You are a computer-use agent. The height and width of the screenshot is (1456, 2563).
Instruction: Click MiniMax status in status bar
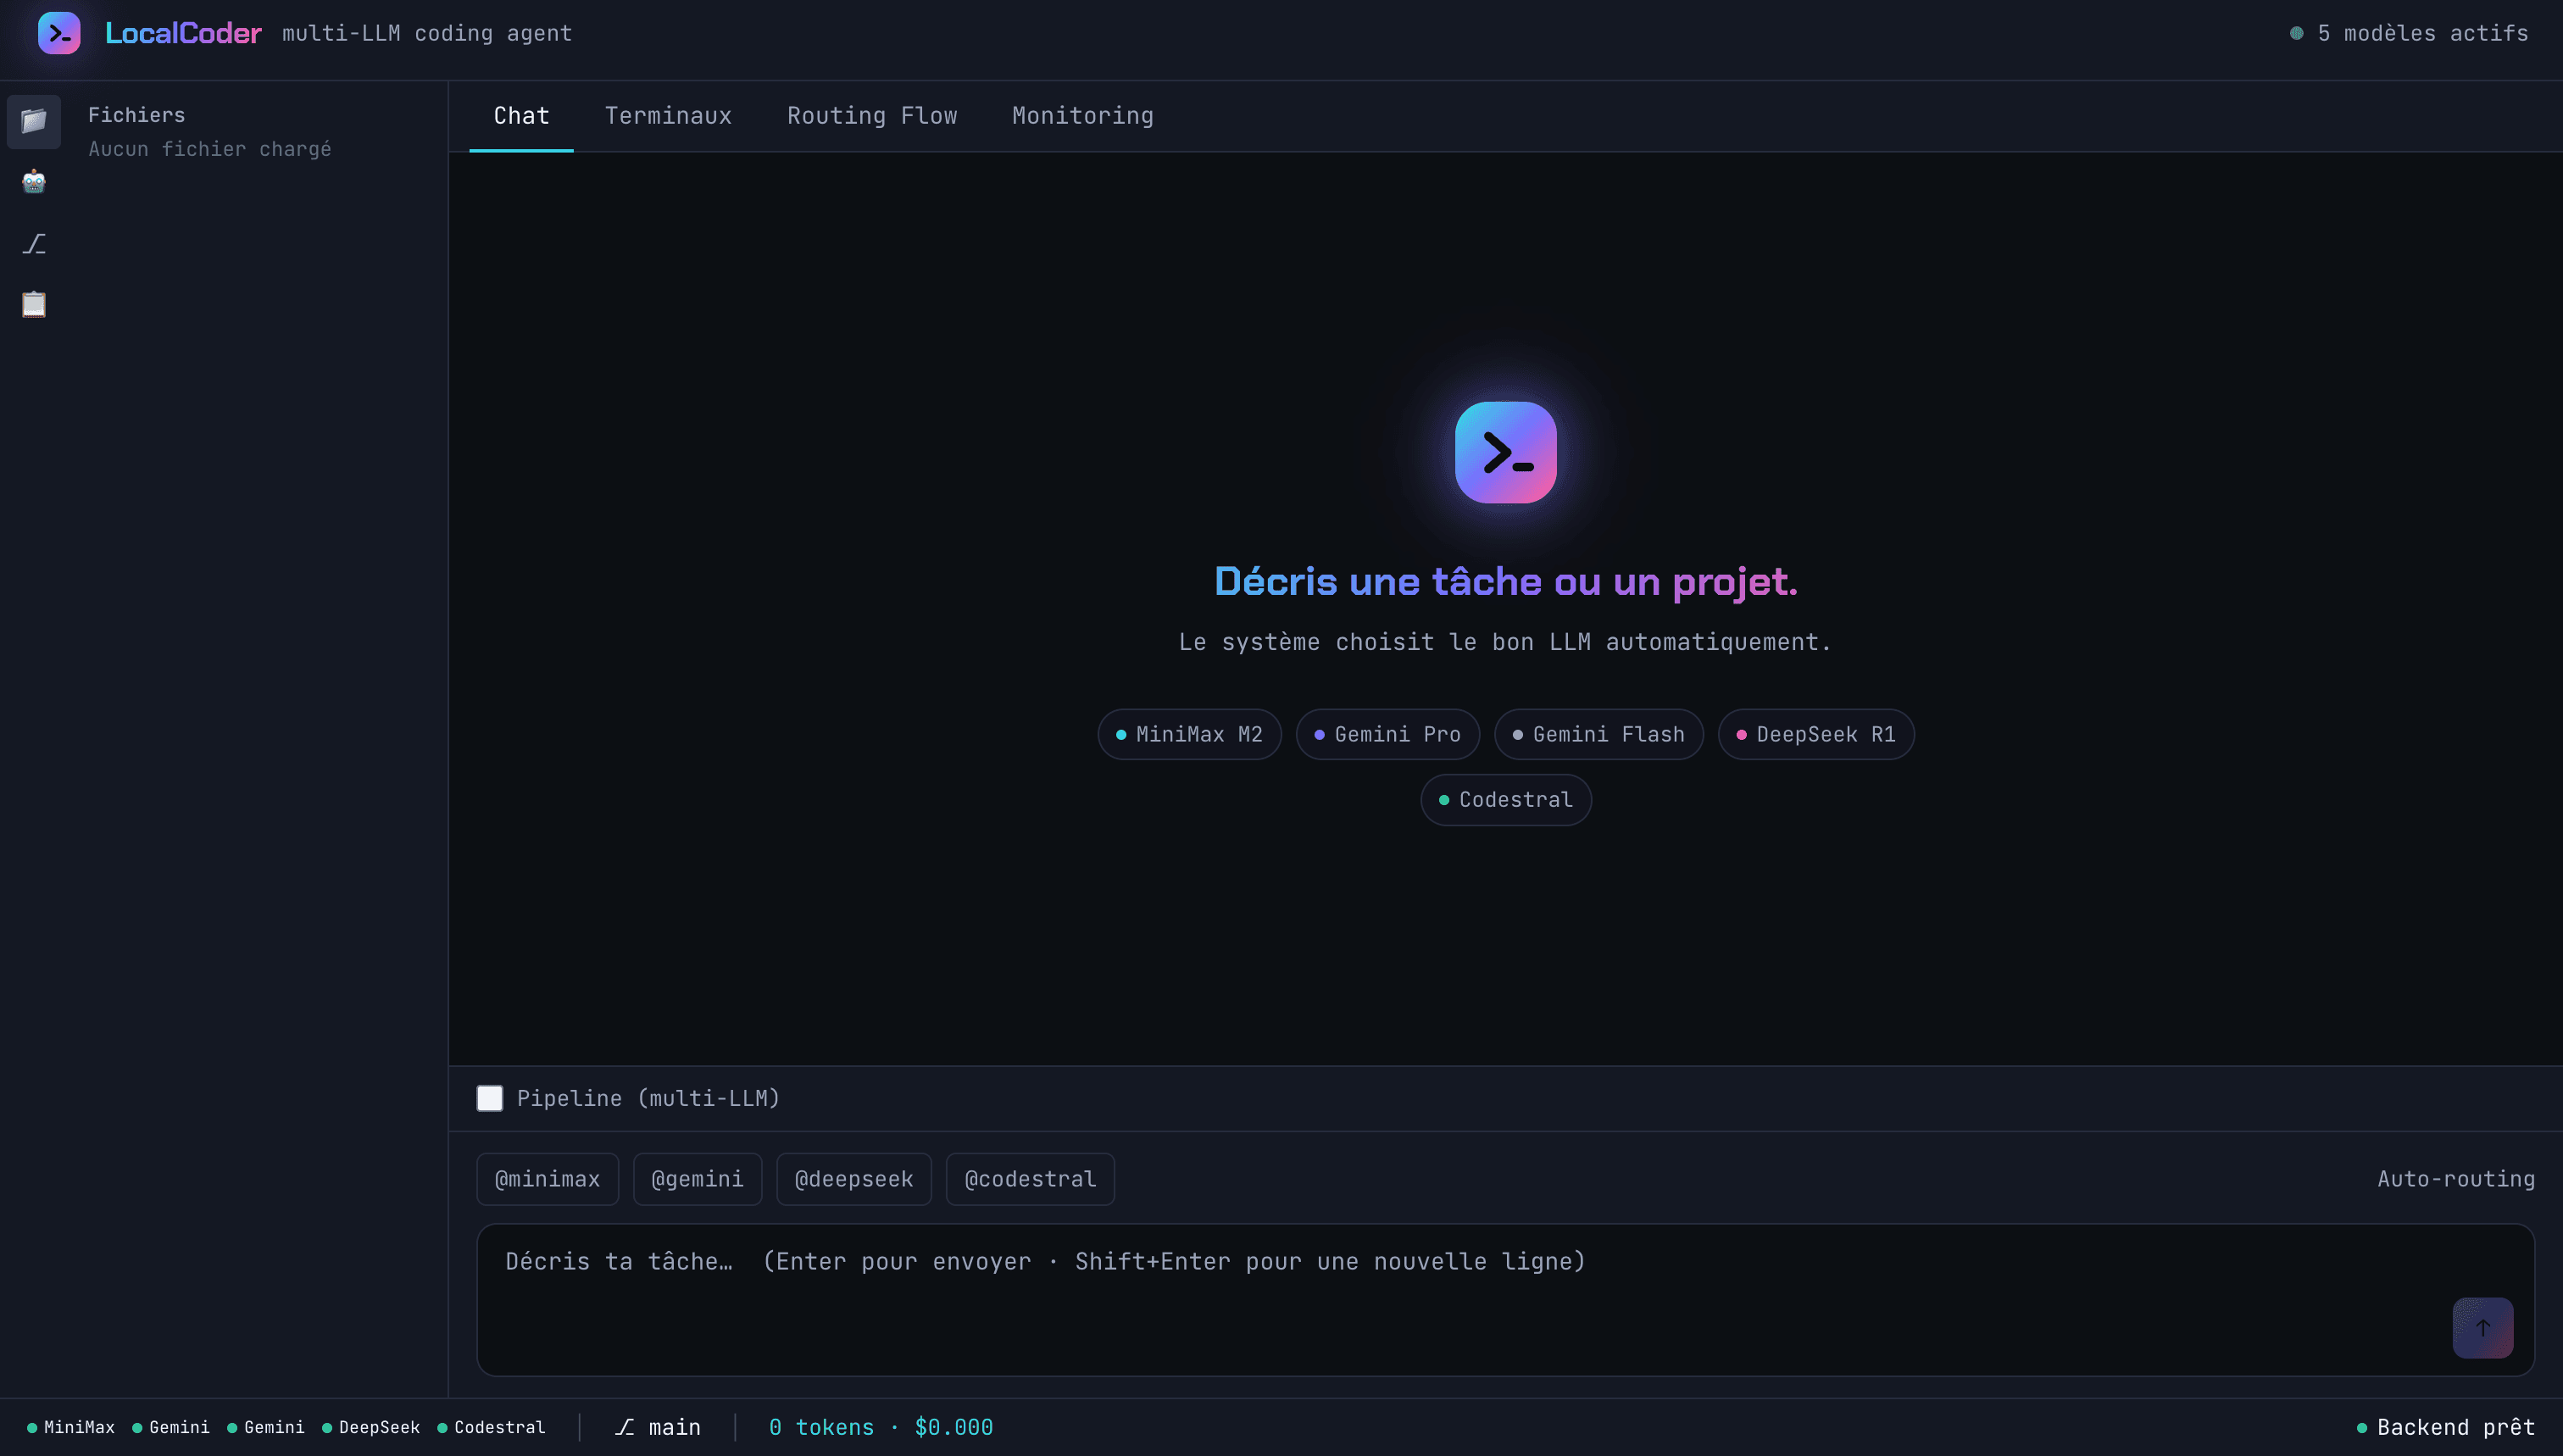pyautogui.click(x=71, y=1427)
